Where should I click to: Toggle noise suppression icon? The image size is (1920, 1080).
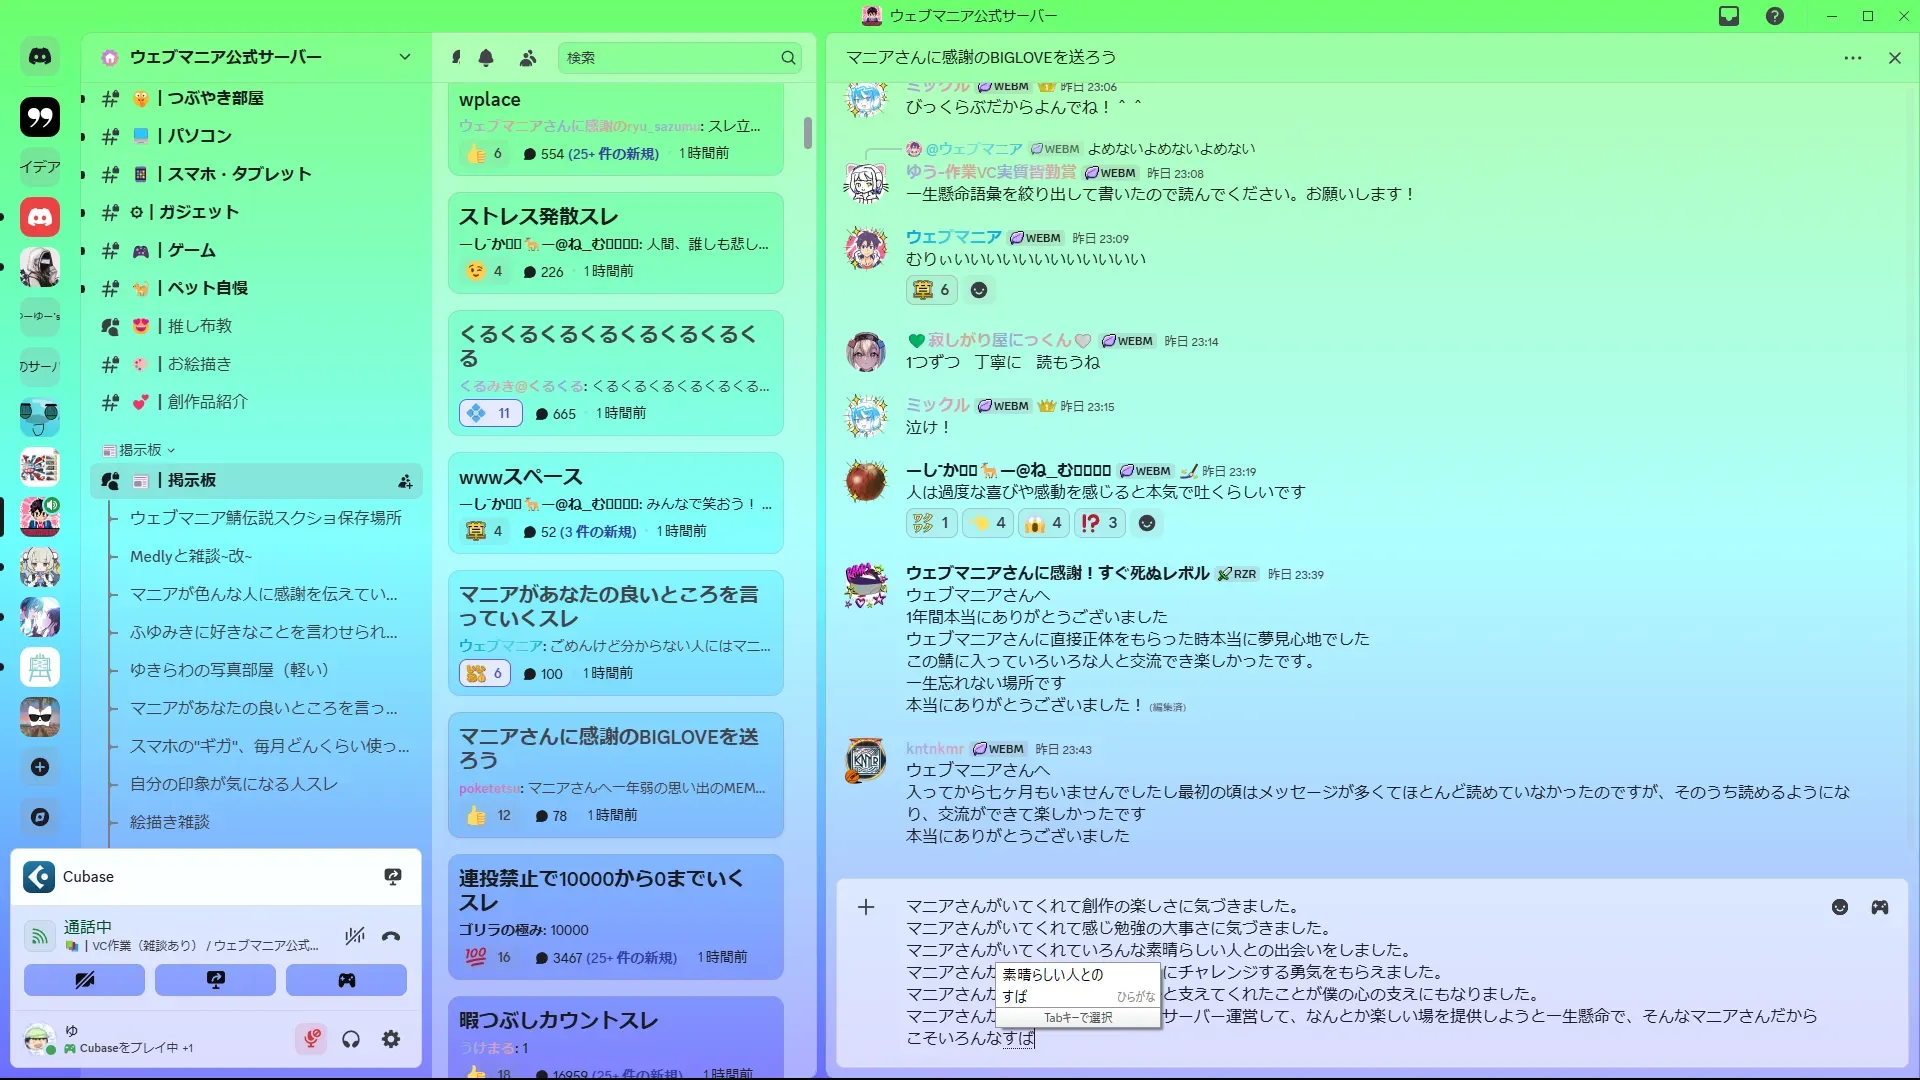point(354,936)
